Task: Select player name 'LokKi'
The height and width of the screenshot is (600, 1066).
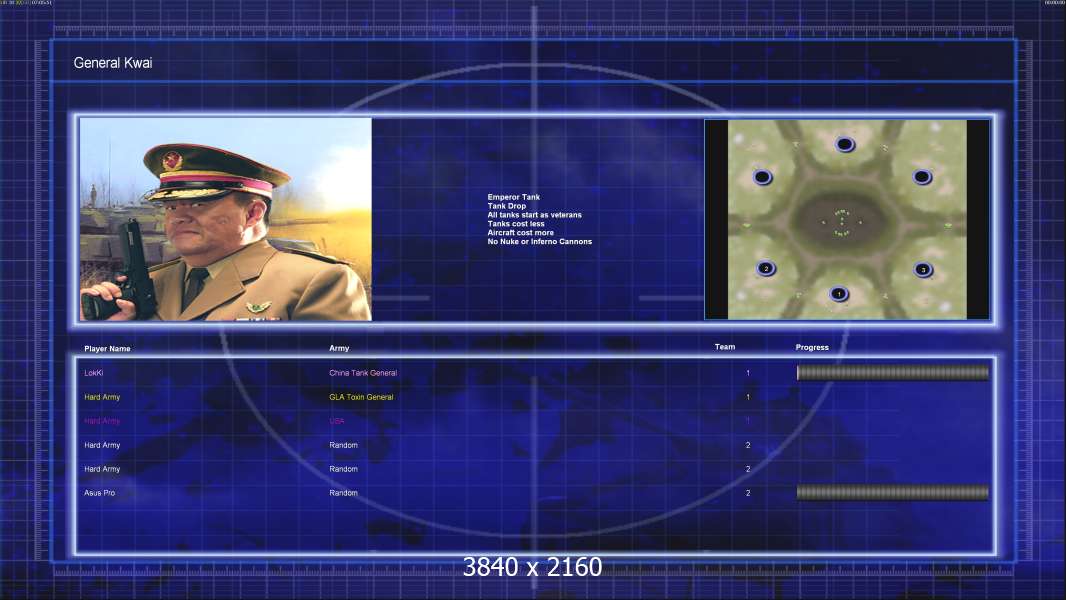Action: tap(94, 373)
